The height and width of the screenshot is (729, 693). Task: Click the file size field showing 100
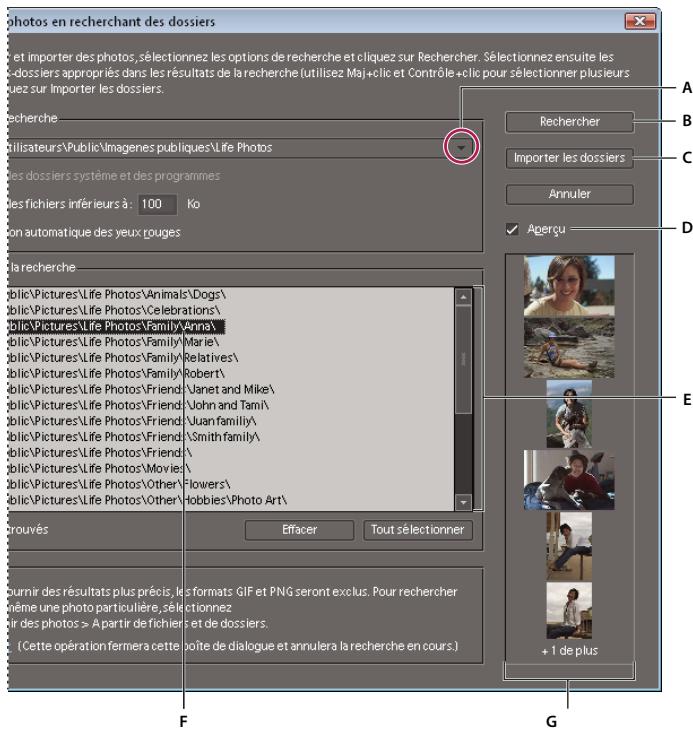click(157, 204)
